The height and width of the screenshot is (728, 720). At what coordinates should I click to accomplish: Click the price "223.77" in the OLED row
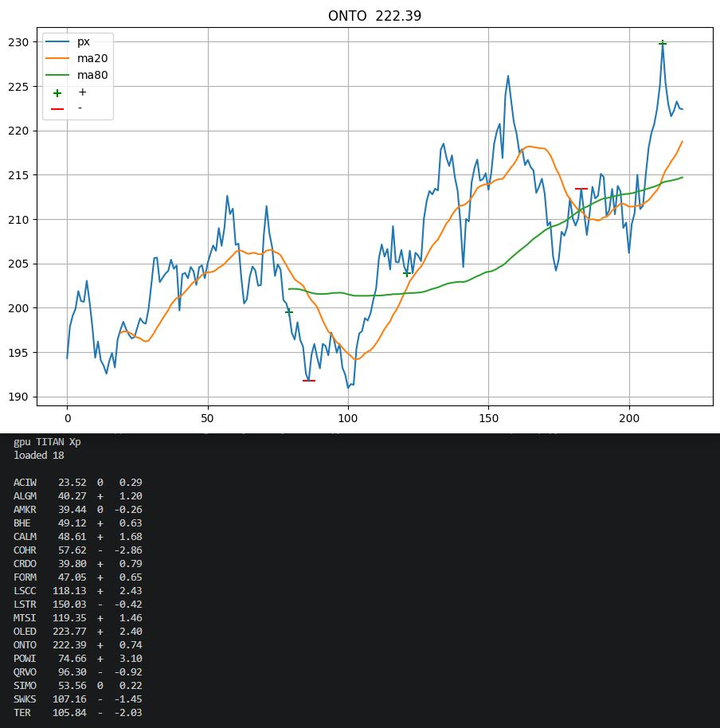69,631
